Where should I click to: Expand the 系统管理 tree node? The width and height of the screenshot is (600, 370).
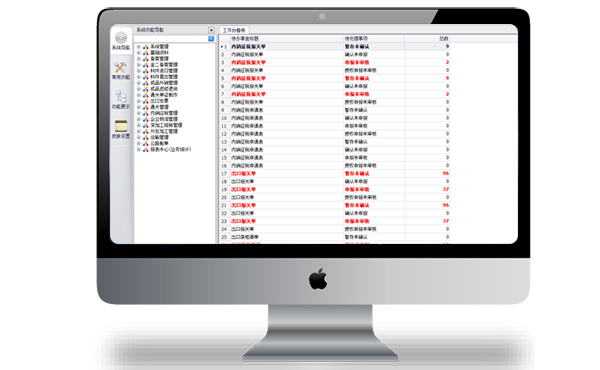(139, 46)
